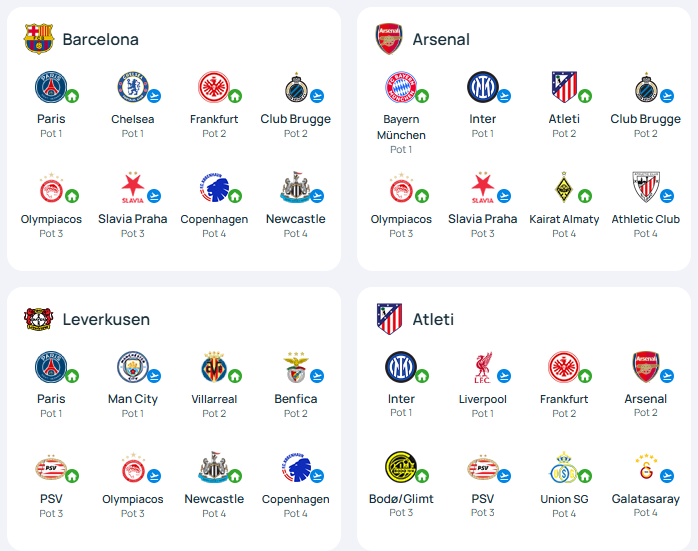Click the Barcelona crest in card header
The height and width of the screenshot is (551, 698).
[x=39, y=39]
